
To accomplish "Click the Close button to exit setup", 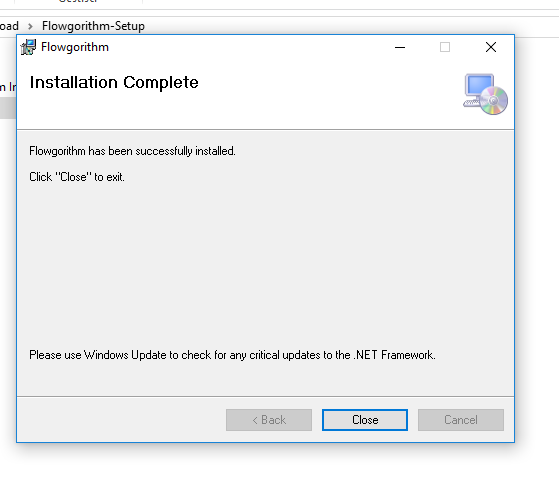I will pos(365,420).
